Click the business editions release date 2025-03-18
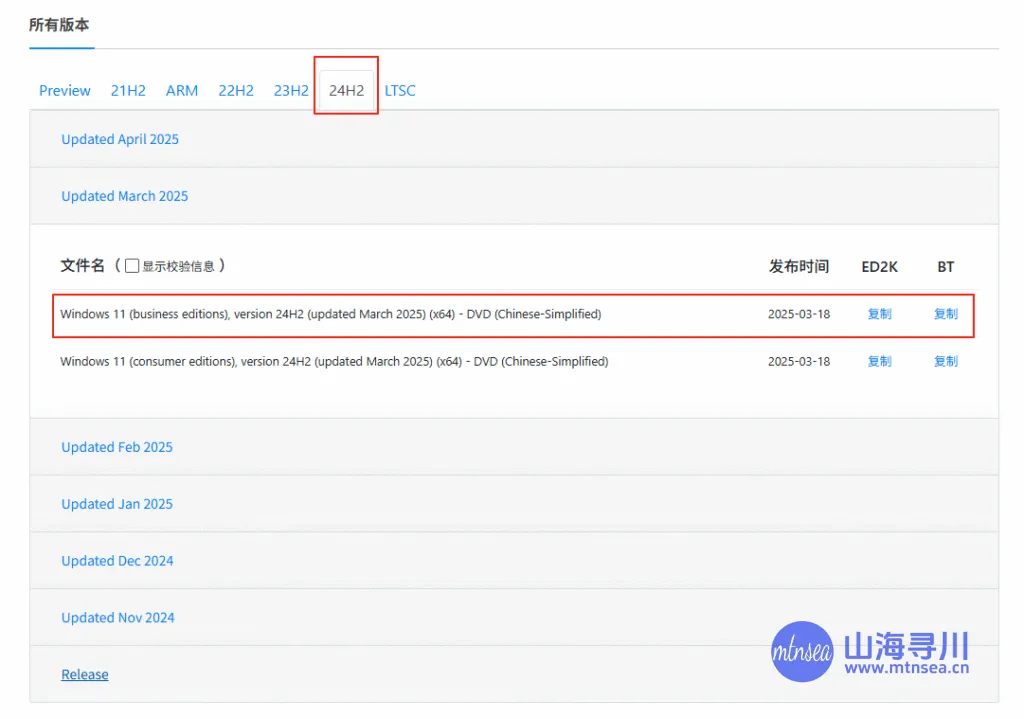Image resolution: width=1024 pixels, height=719 pixels. 799,314
